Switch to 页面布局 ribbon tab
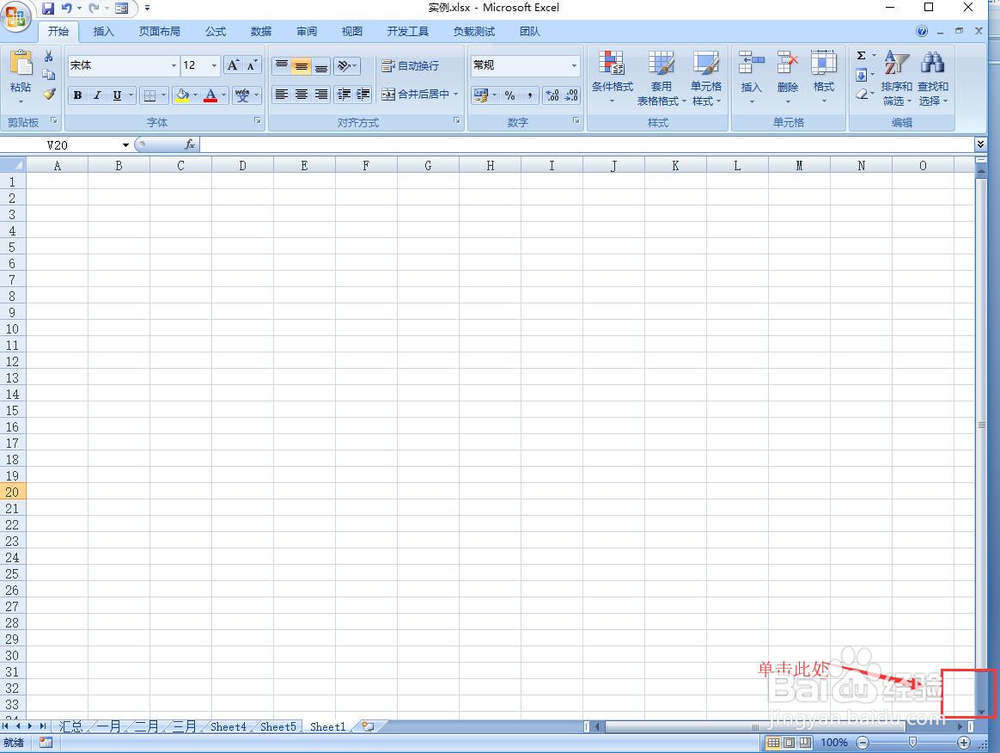 [159, 32]
